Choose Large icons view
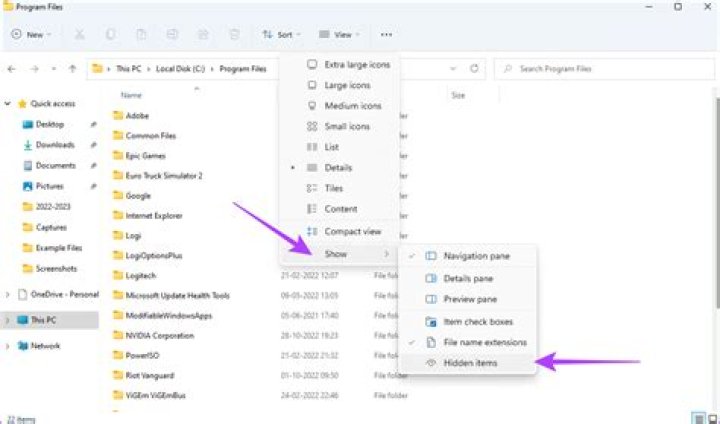Viewport: 720px width, 424px height. [x=339, y=85]
